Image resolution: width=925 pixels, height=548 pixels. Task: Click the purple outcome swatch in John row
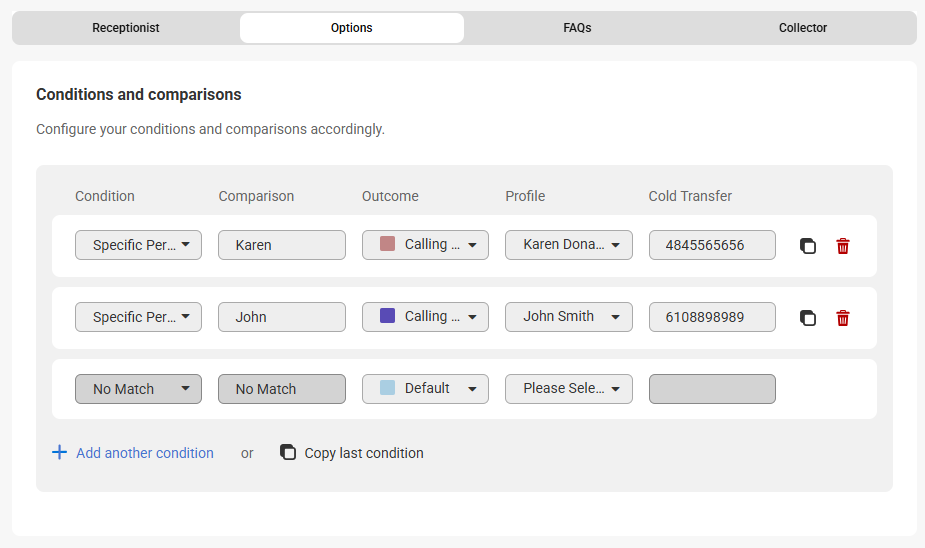click(388, 316)
